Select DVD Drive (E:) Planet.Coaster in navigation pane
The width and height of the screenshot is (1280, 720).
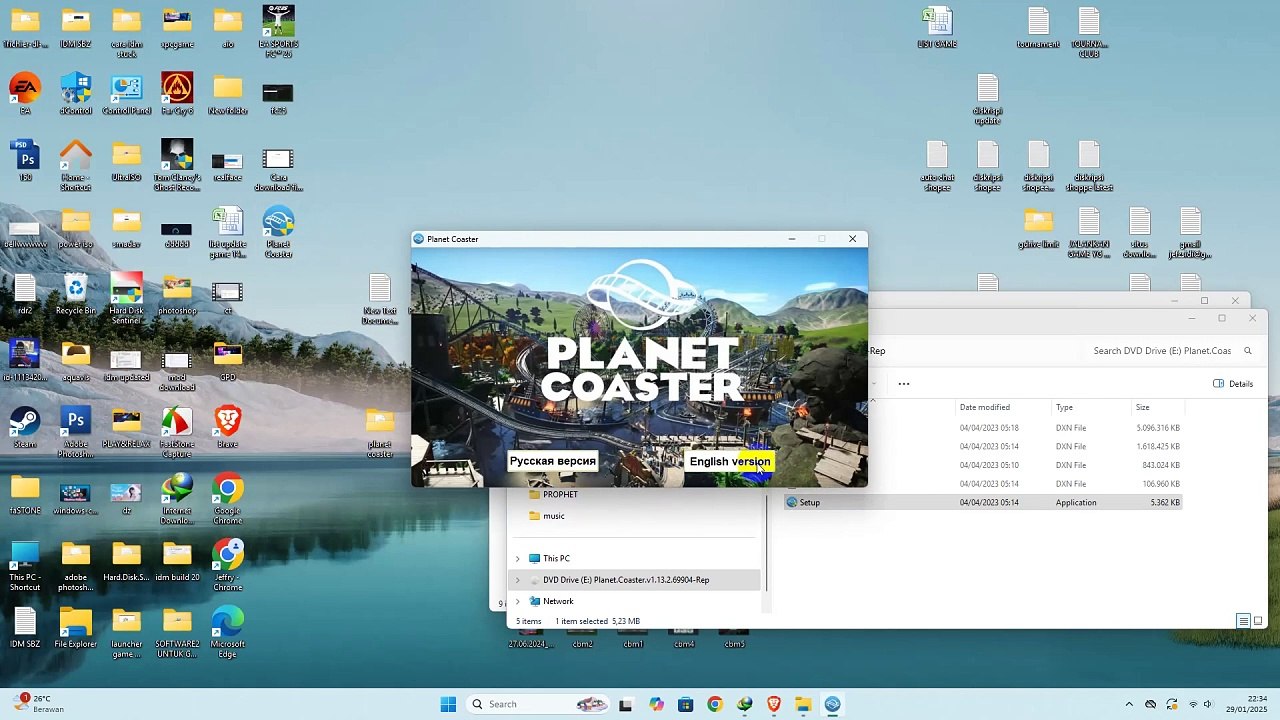pyautogui.click(x=626, y=580)
